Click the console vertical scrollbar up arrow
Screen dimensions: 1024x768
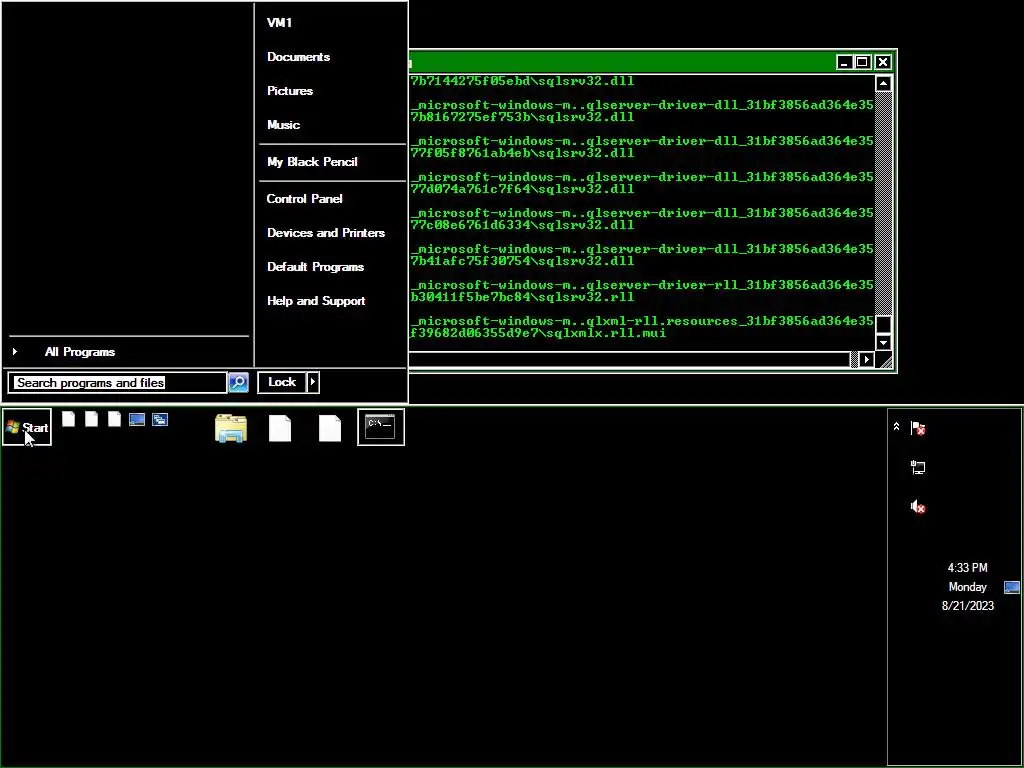click(x=883, y=83)
